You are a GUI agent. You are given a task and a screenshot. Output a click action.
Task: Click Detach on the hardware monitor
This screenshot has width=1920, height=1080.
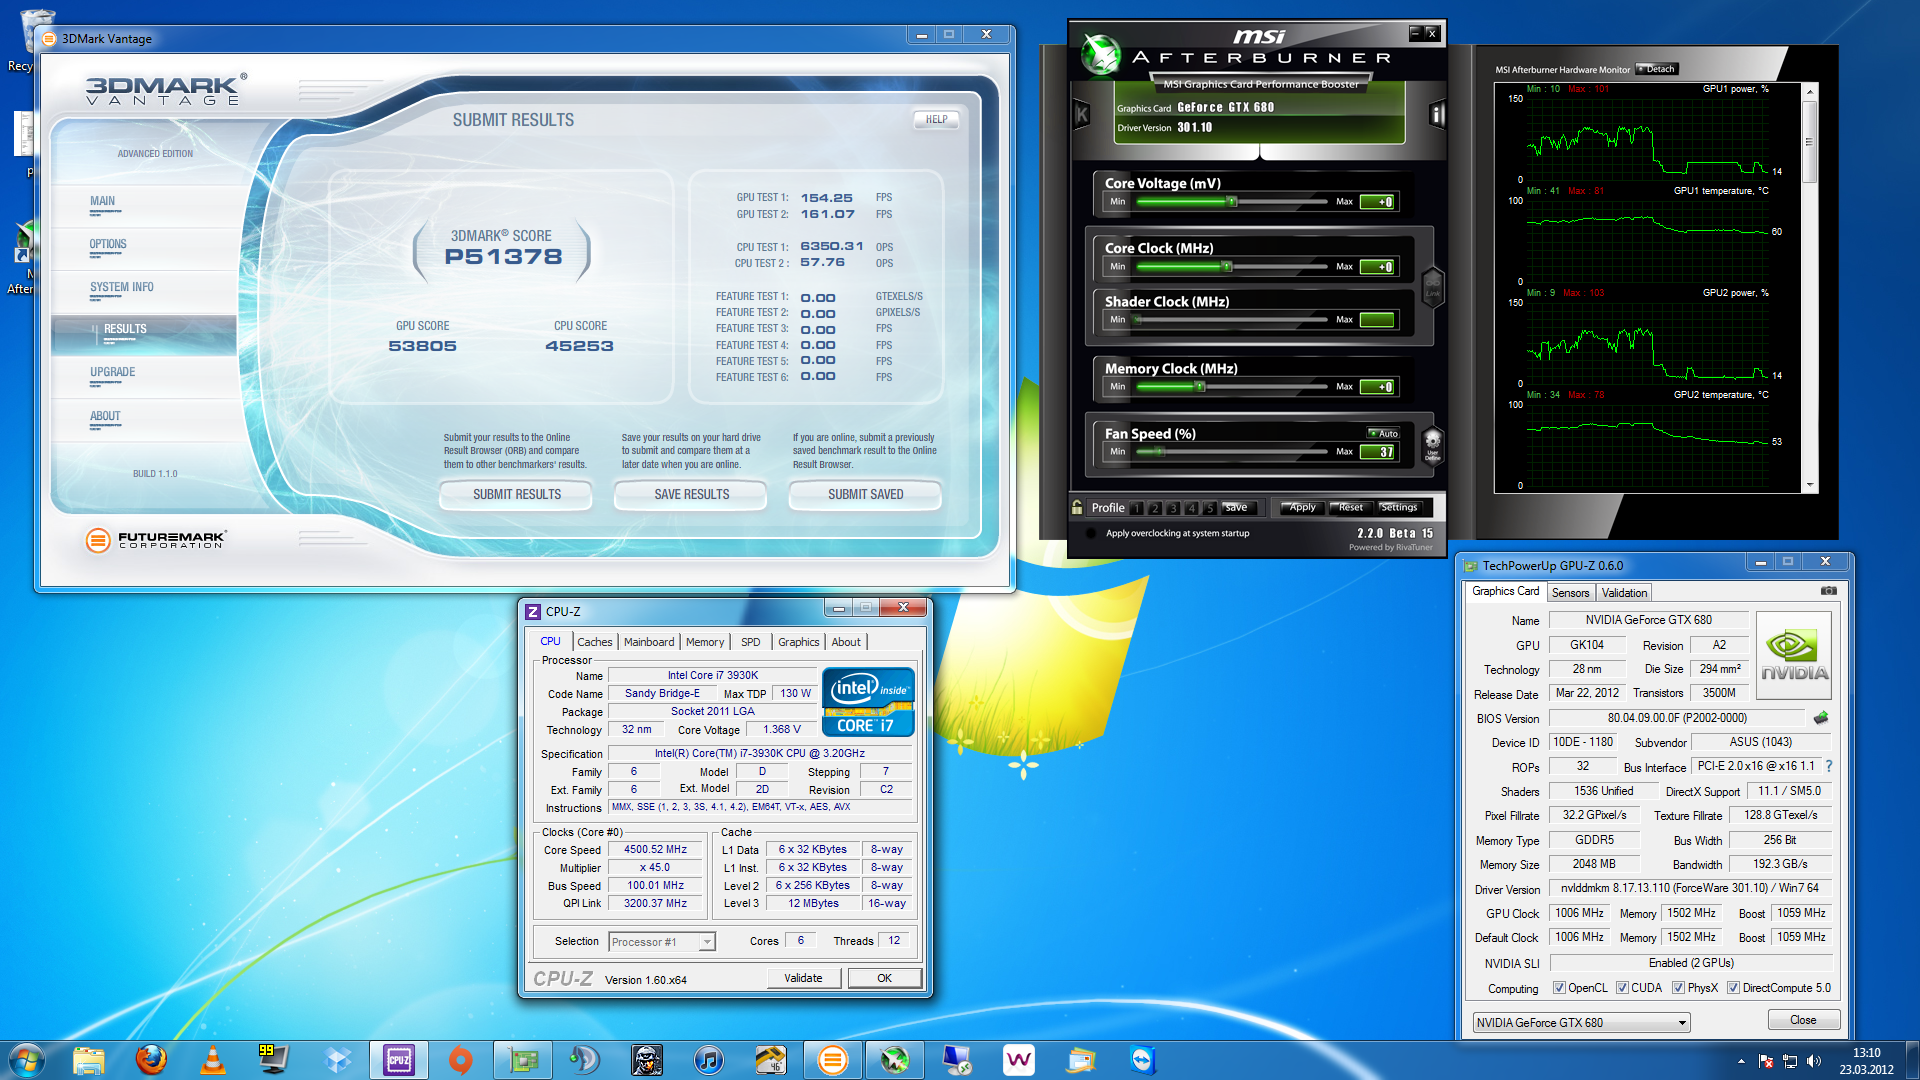1657,69
